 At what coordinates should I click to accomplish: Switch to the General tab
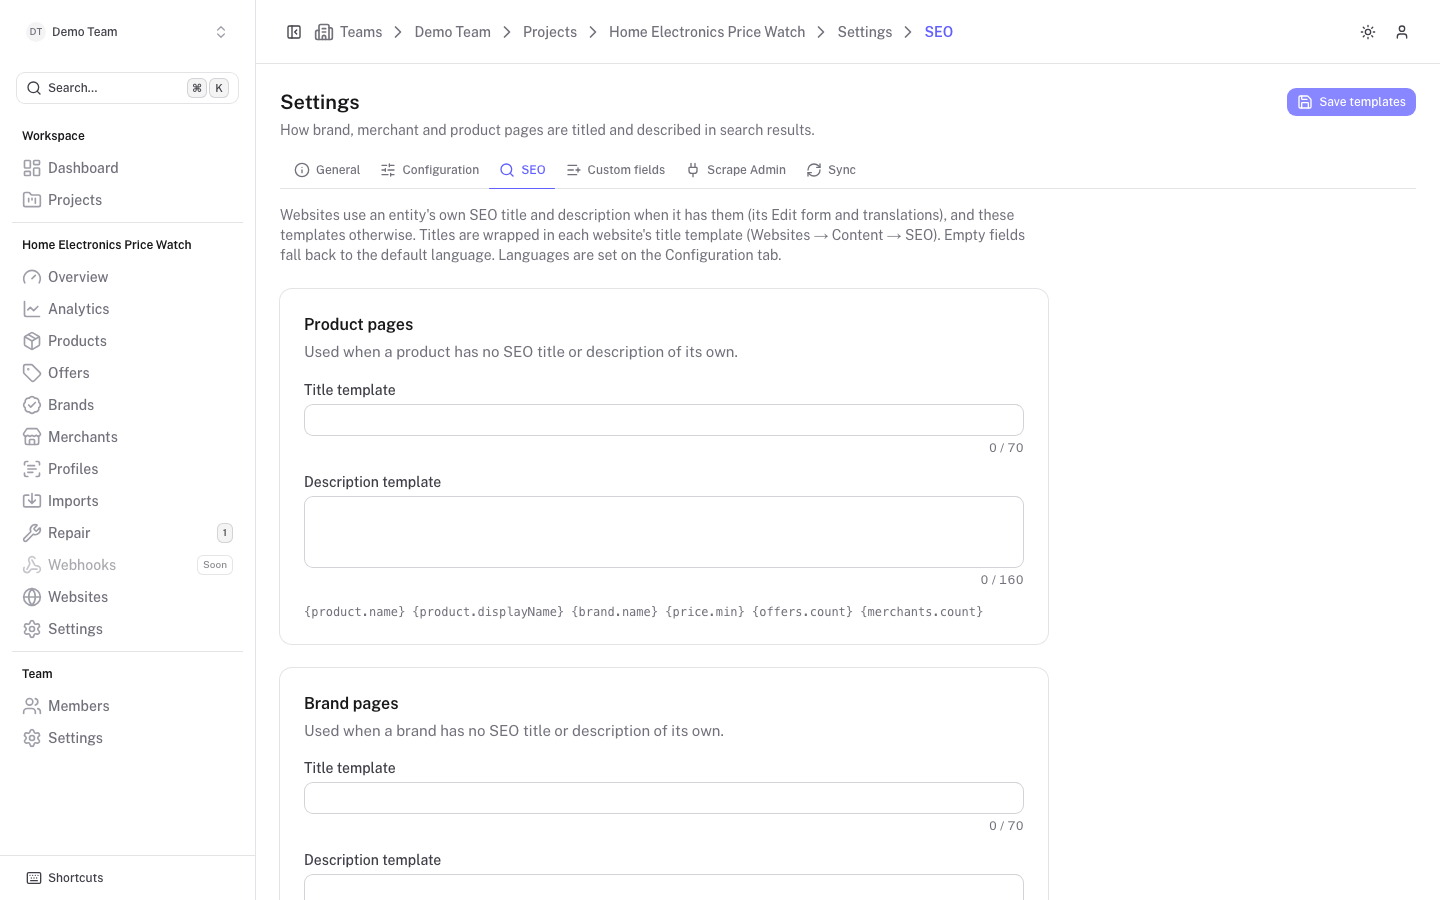click(x=327, y=170)
